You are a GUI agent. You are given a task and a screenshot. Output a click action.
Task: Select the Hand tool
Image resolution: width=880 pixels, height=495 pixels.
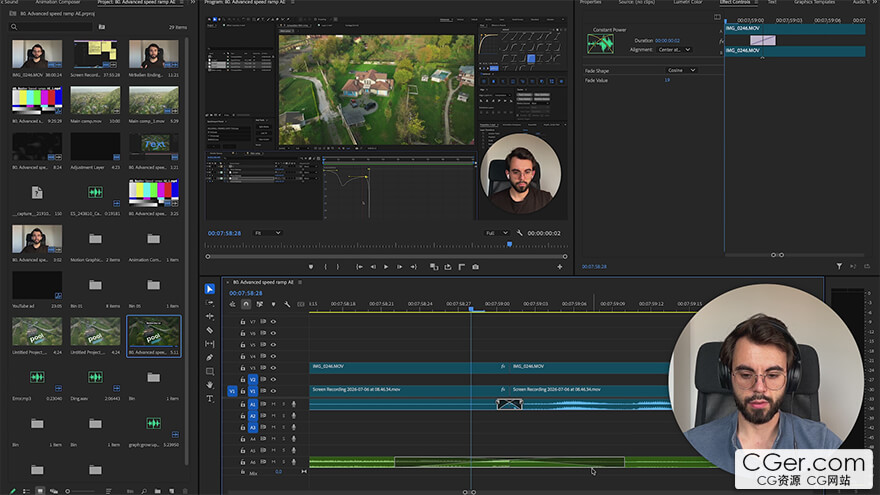pyautogui.click(x=210, y=384)
